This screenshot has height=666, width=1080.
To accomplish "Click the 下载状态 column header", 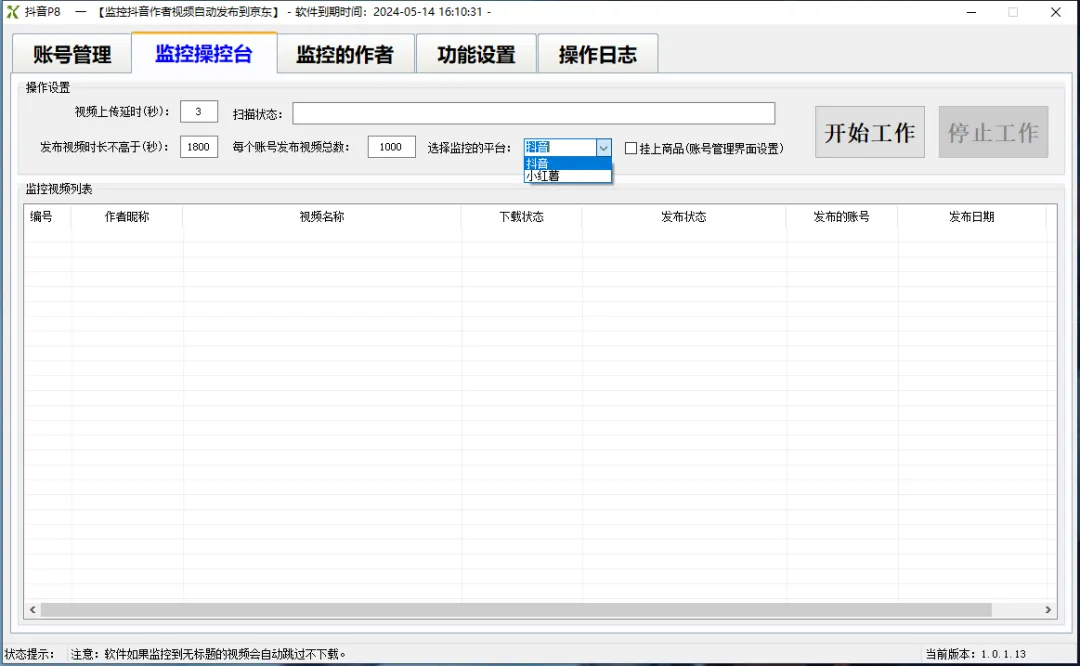I will pyautogui.click(x=521, y=216).
